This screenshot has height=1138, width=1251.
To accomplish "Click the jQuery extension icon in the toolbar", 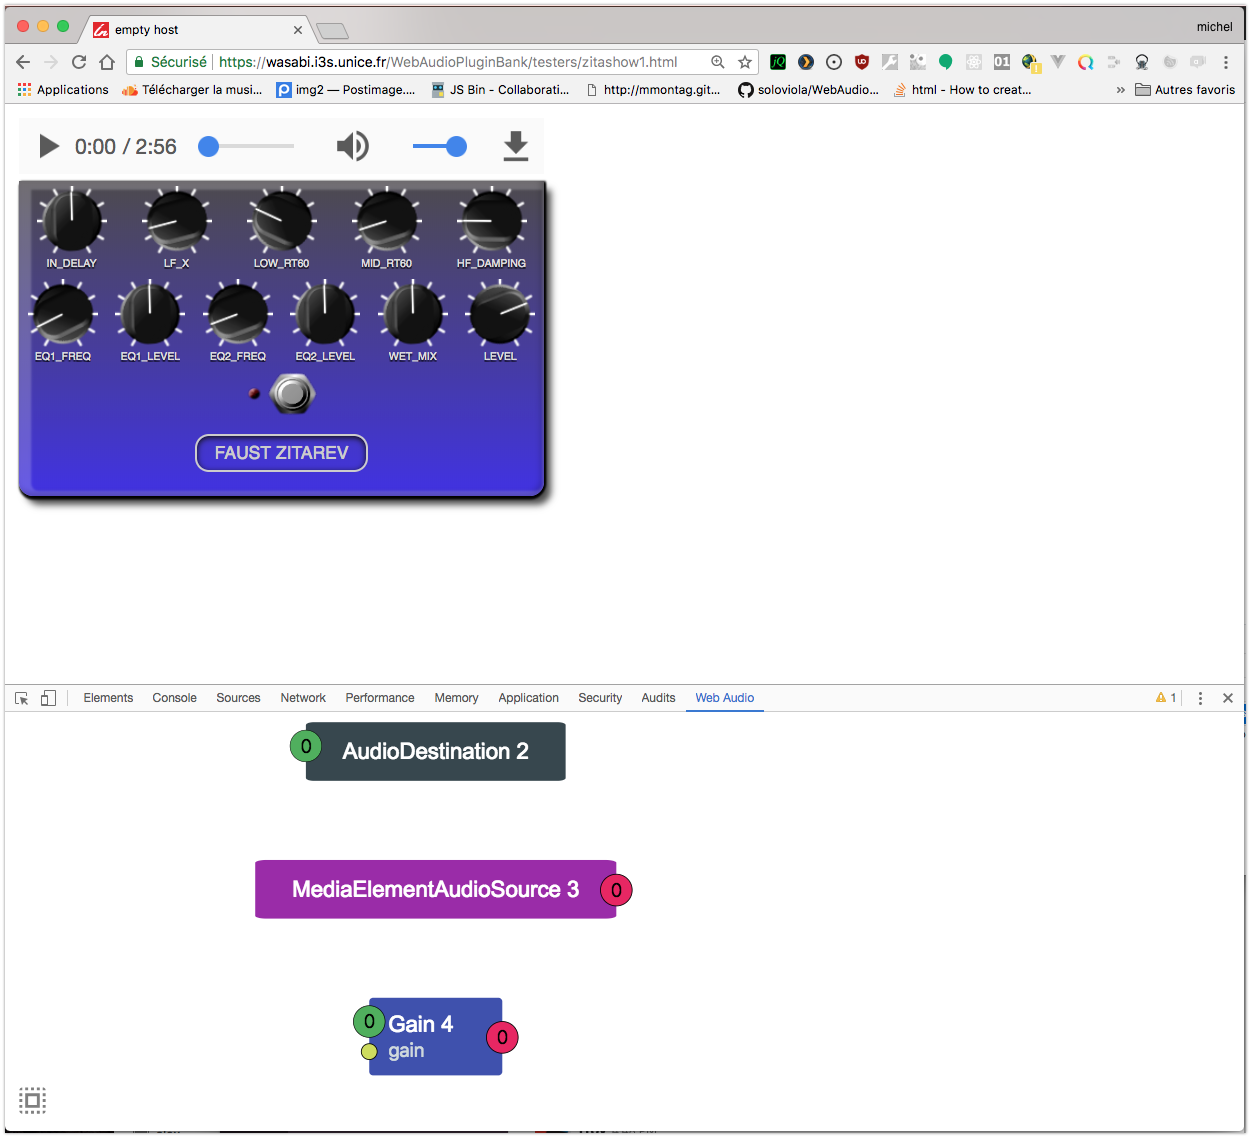I will coord(778,62).
